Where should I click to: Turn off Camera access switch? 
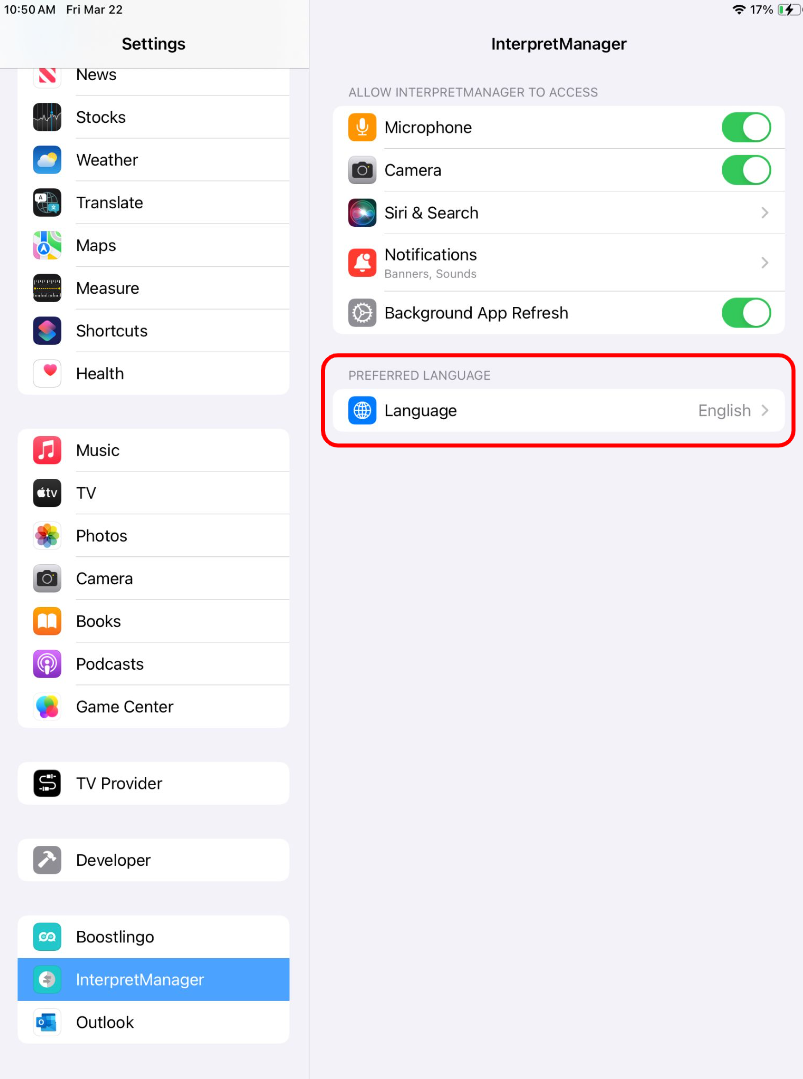(x=746, y=170)
